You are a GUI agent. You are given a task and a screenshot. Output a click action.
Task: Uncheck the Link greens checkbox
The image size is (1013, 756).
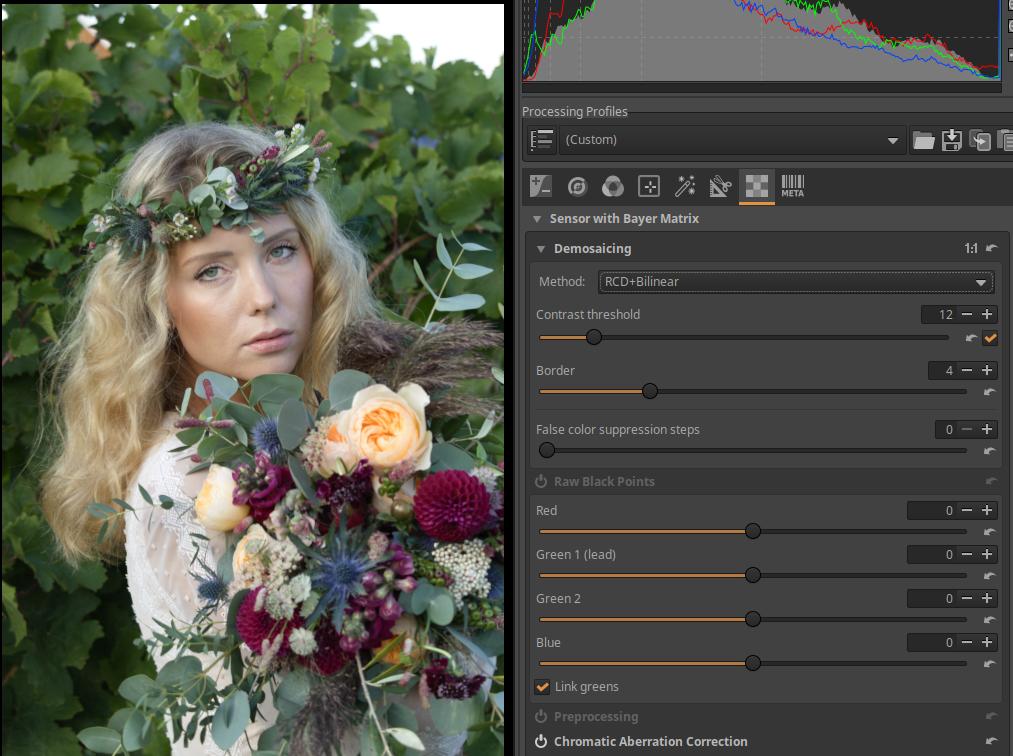[x=543, y=687]
